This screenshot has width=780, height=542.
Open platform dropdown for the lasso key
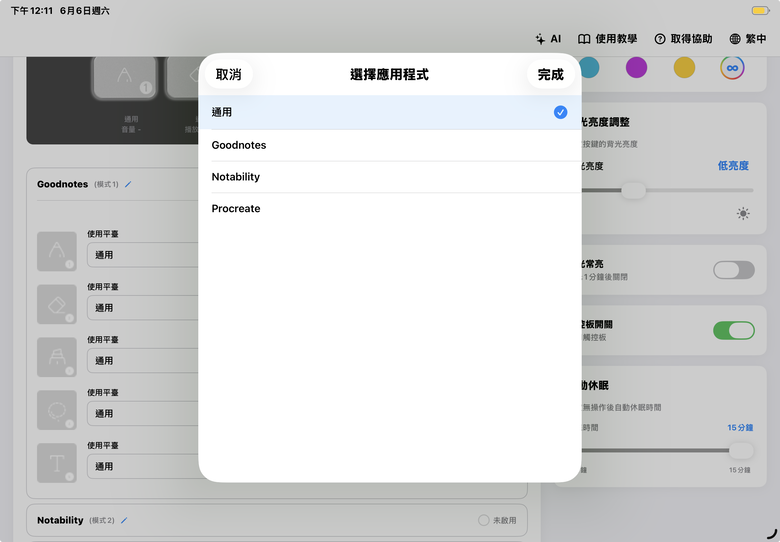[143, 413]
